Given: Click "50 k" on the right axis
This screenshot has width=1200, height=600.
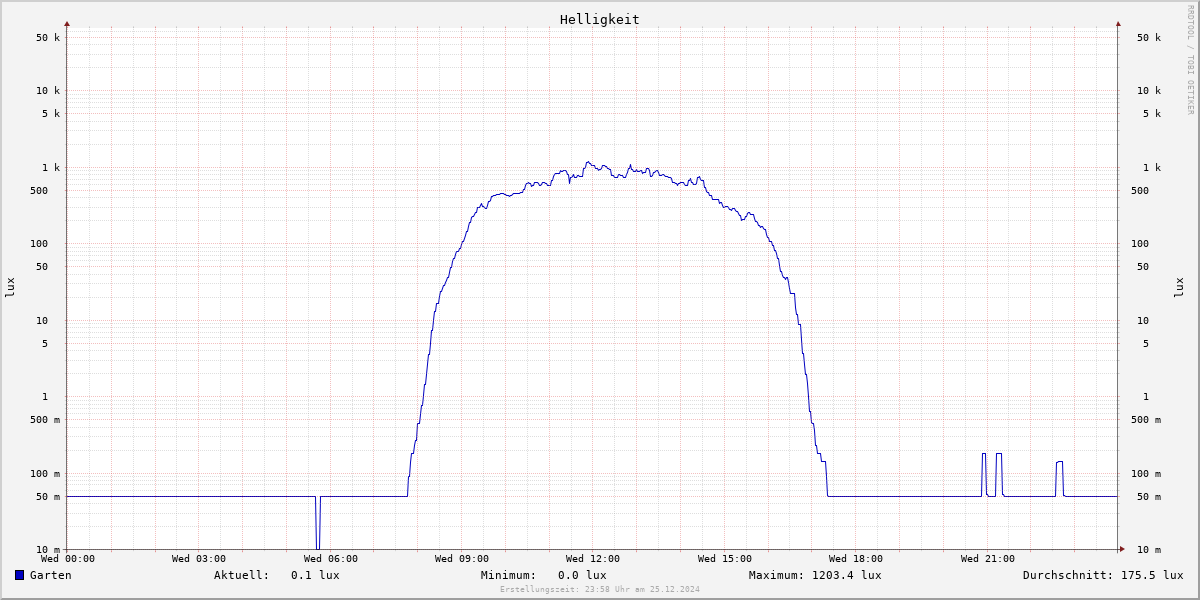Looking at the screenshot, I should (1149, 38).
